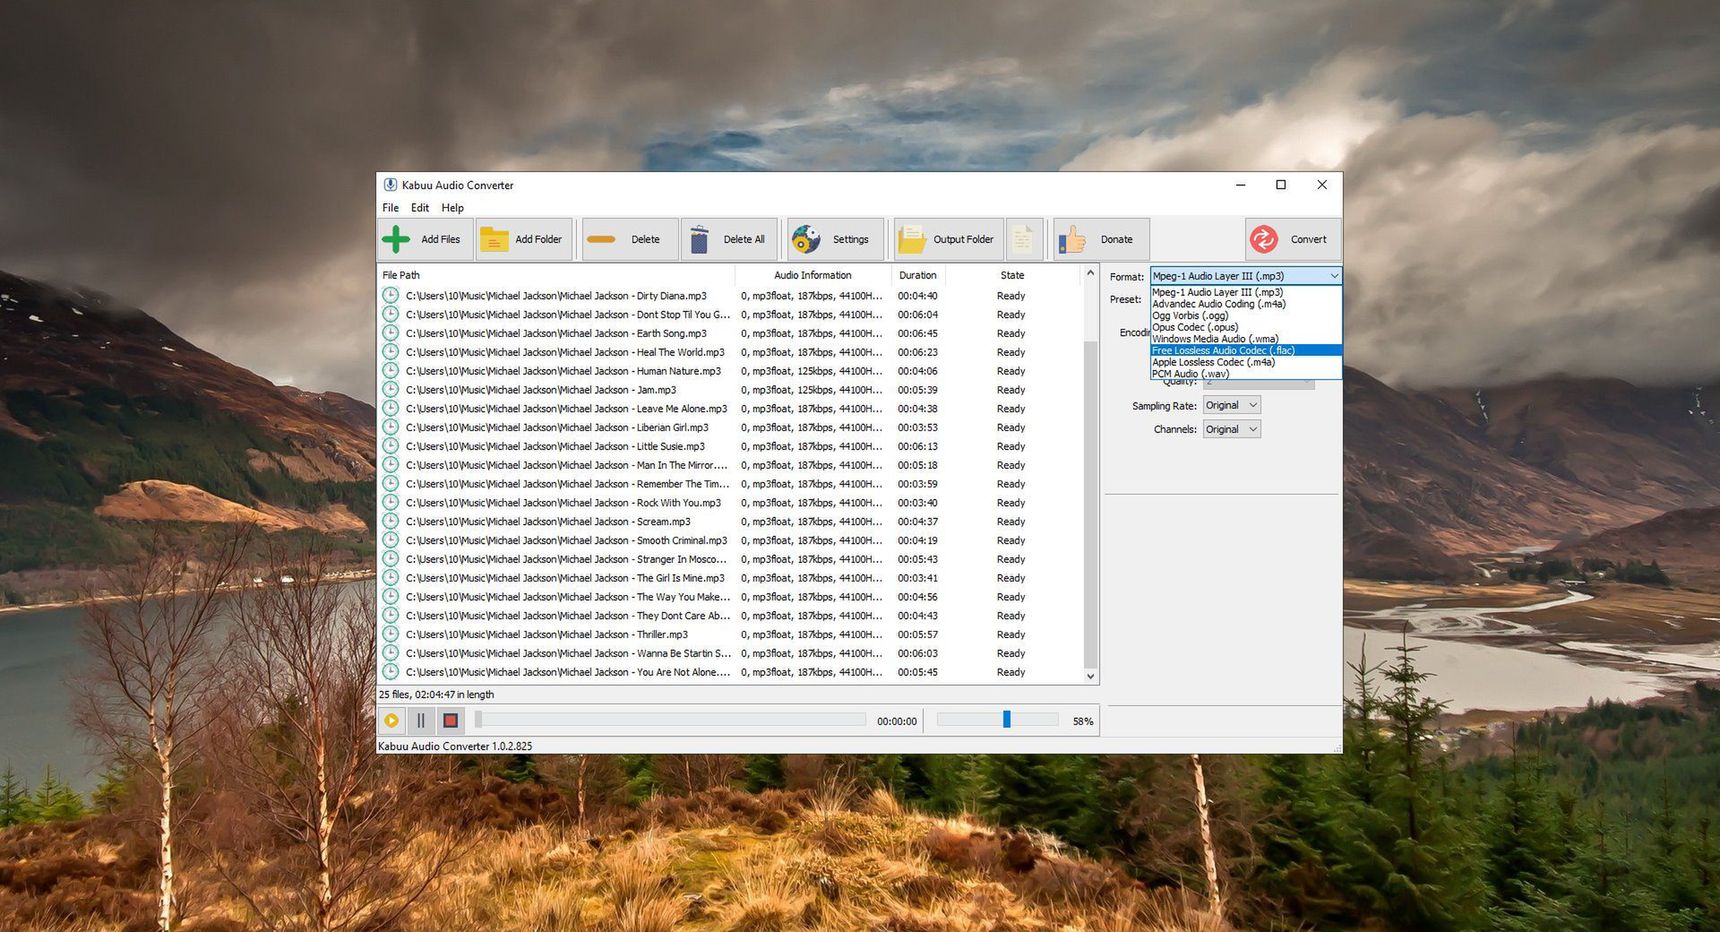Sort by the State column header
This screenshot has height=932, width=1720.
tap(1012, 275)
